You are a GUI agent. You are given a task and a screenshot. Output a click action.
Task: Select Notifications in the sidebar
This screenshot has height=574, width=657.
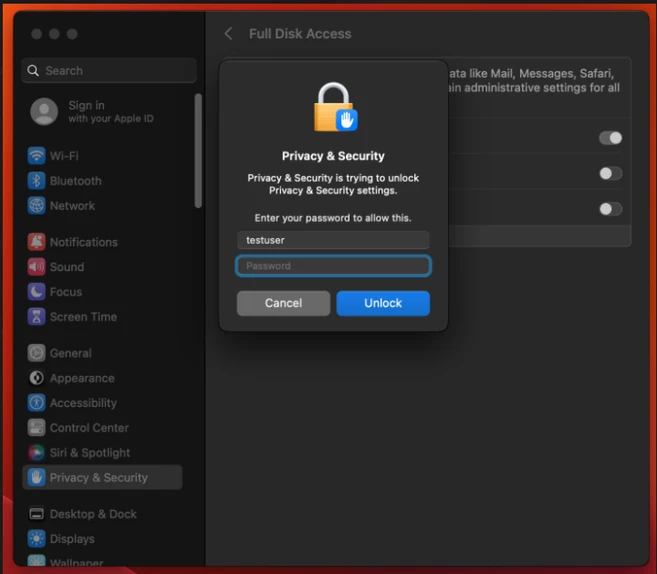click(x=84, y=242)
